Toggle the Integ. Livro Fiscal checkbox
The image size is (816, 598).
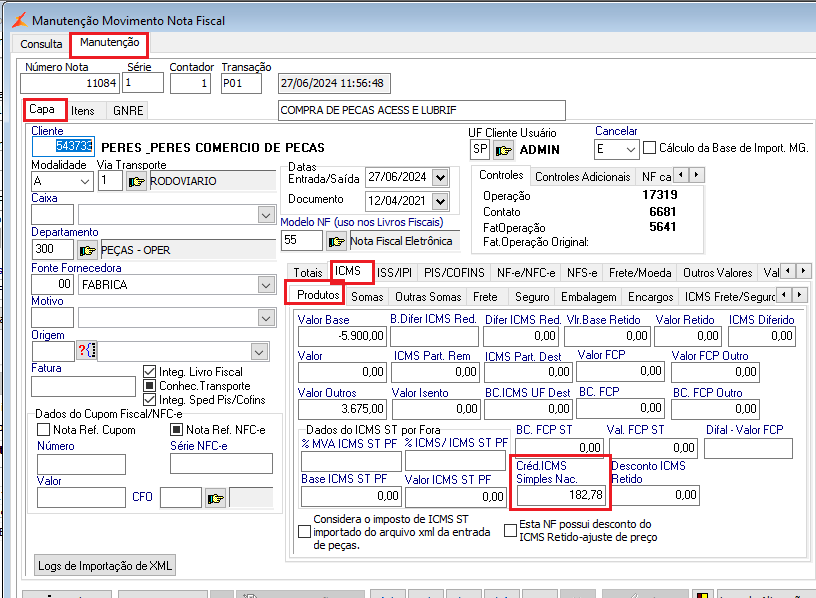[x=150, y=372]
